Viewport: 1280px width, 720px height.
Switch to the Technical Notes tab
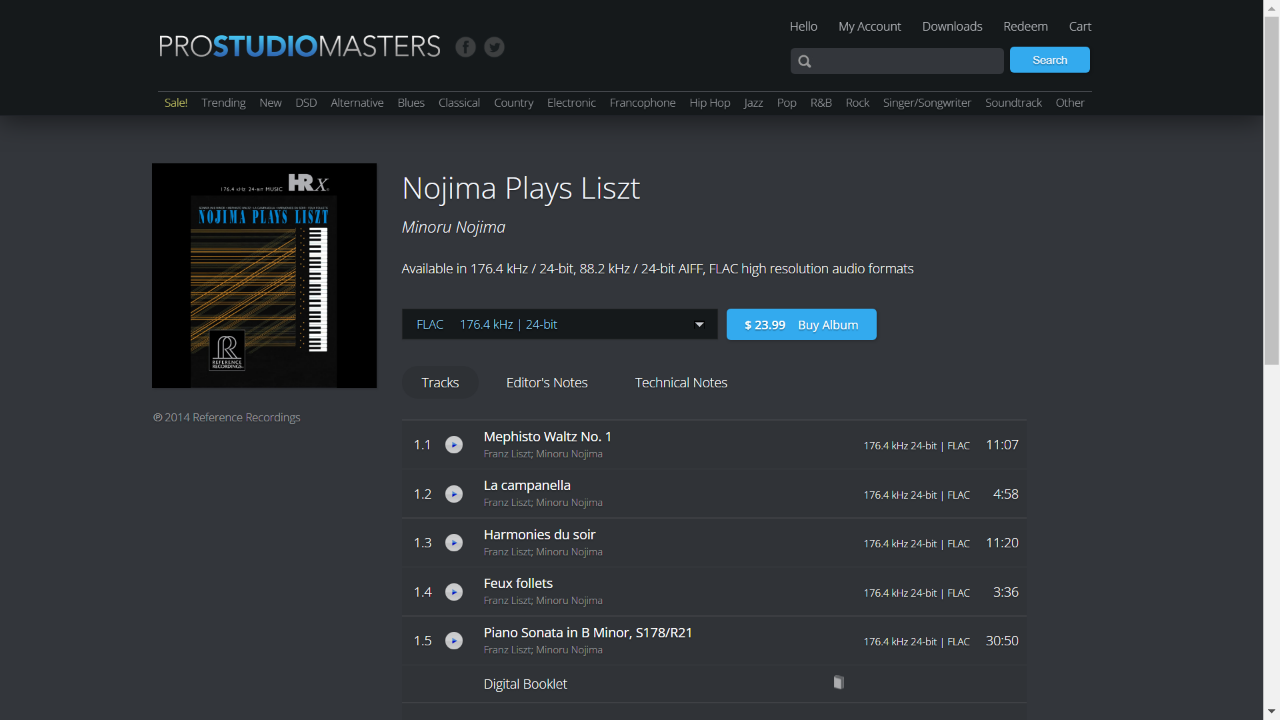pyautogui.click(x=681, y=383)
